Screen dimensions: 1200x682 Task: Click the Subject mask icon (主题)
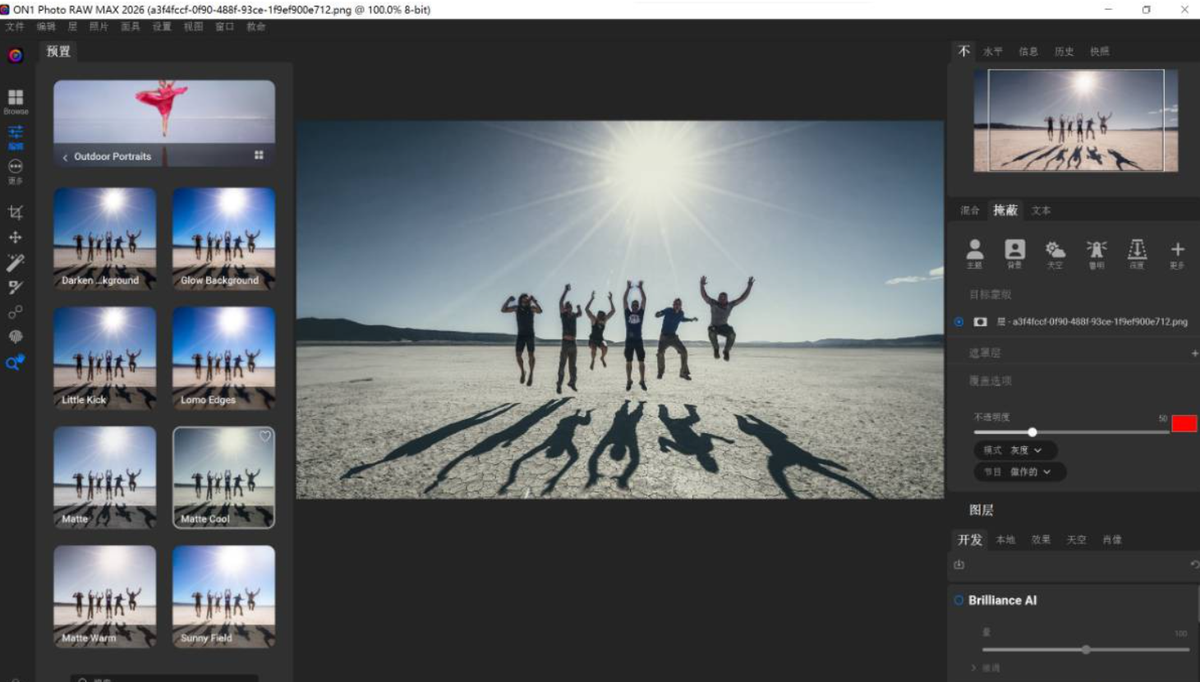pos(974,251)
